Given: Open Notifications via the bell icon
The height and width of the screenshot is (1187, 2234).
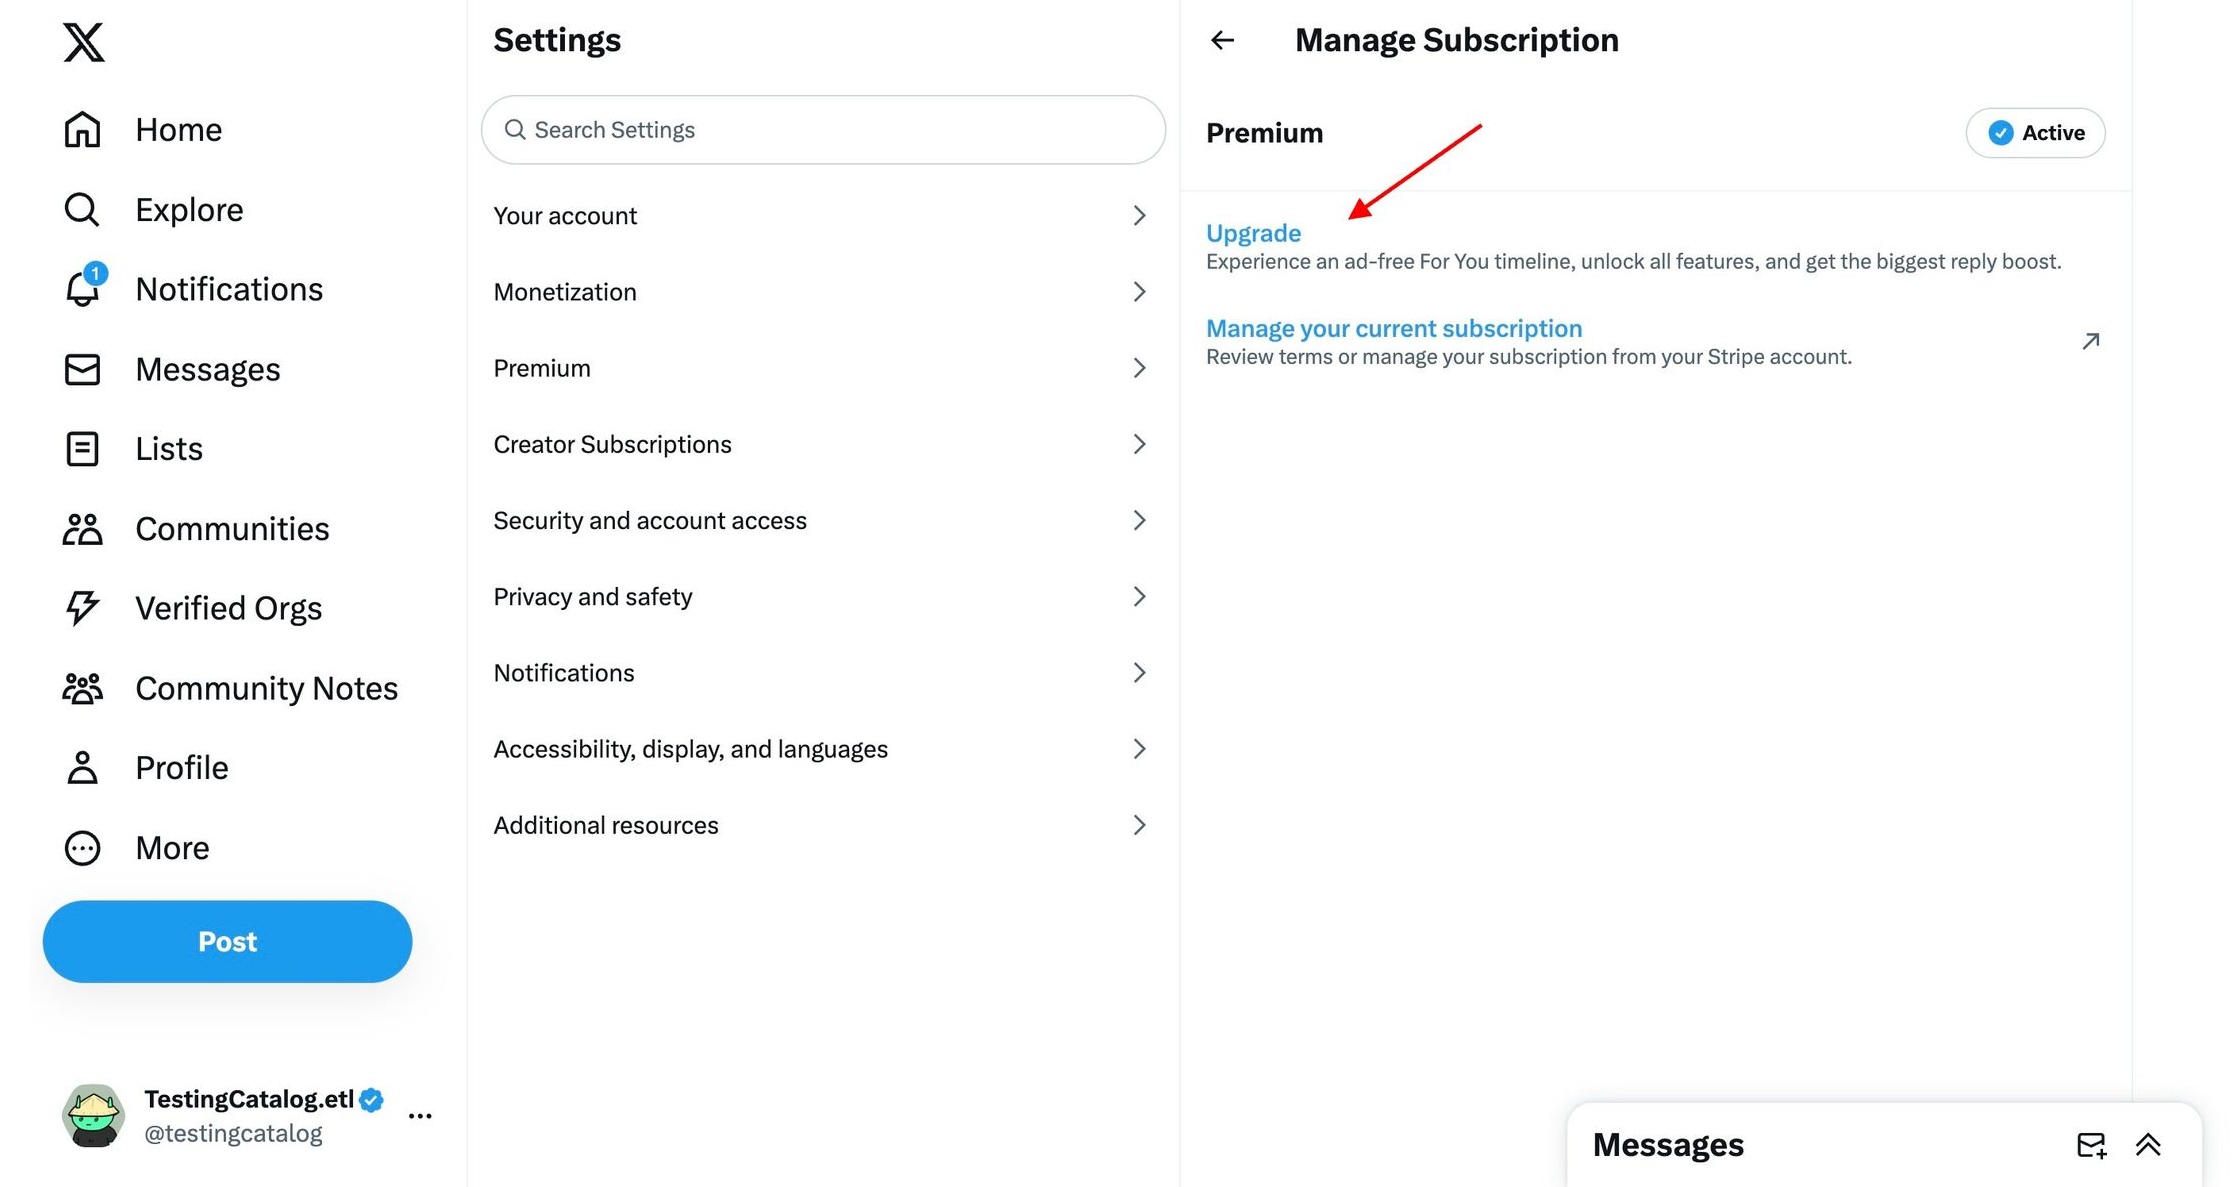Looking at the screenshot, I should point(83,289).
